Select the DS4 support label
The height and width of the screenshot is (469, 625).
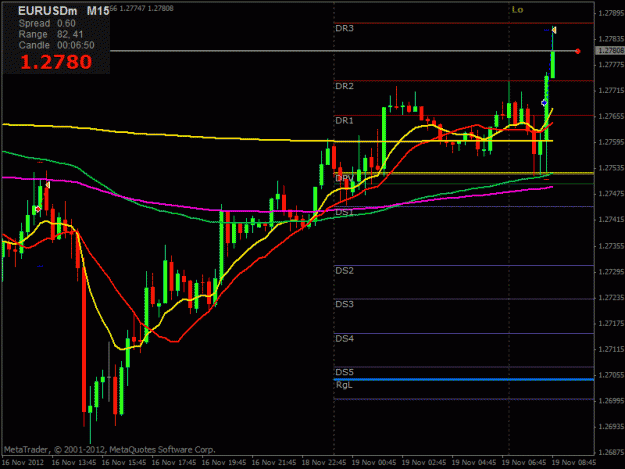pos(344,338)
